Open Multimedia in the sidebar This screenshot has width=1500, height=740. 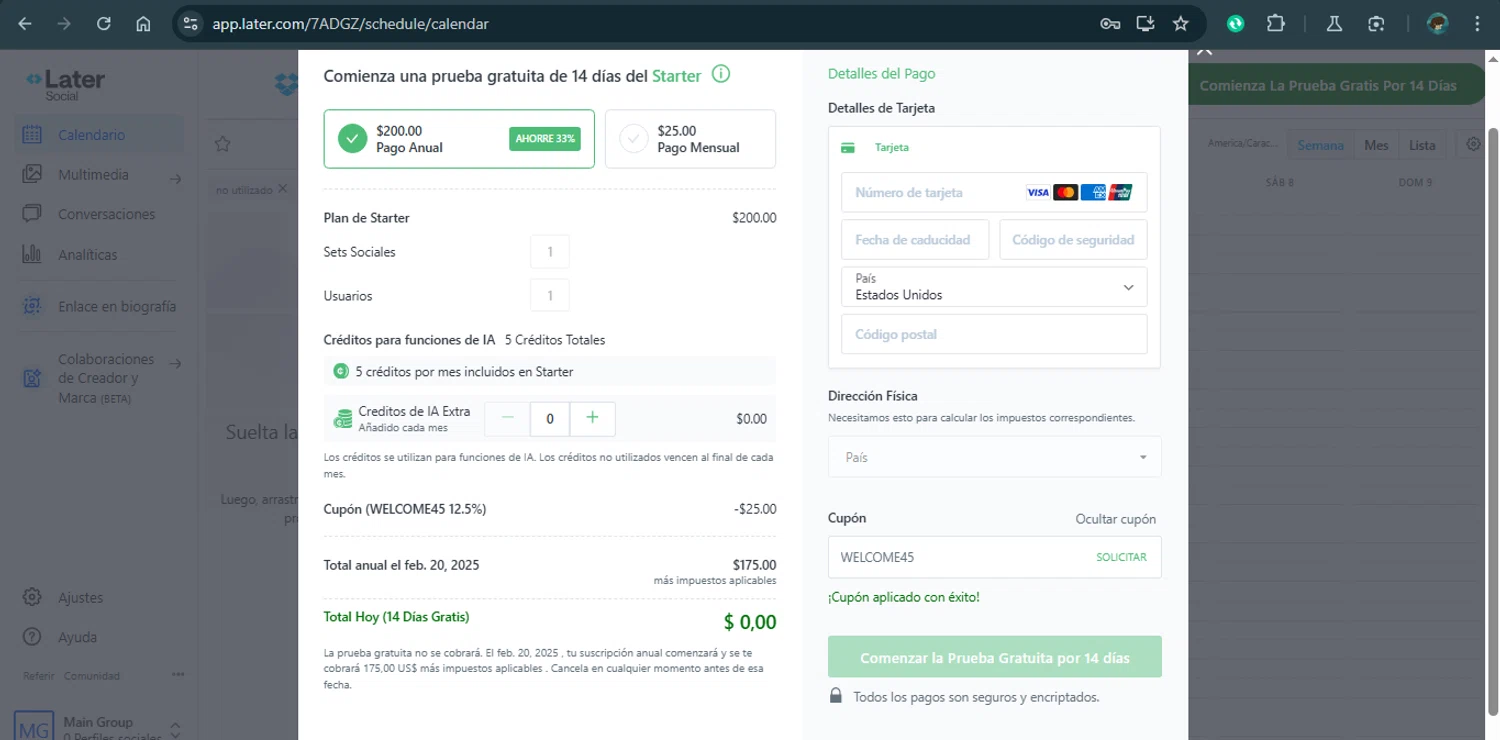pos(93,175)
